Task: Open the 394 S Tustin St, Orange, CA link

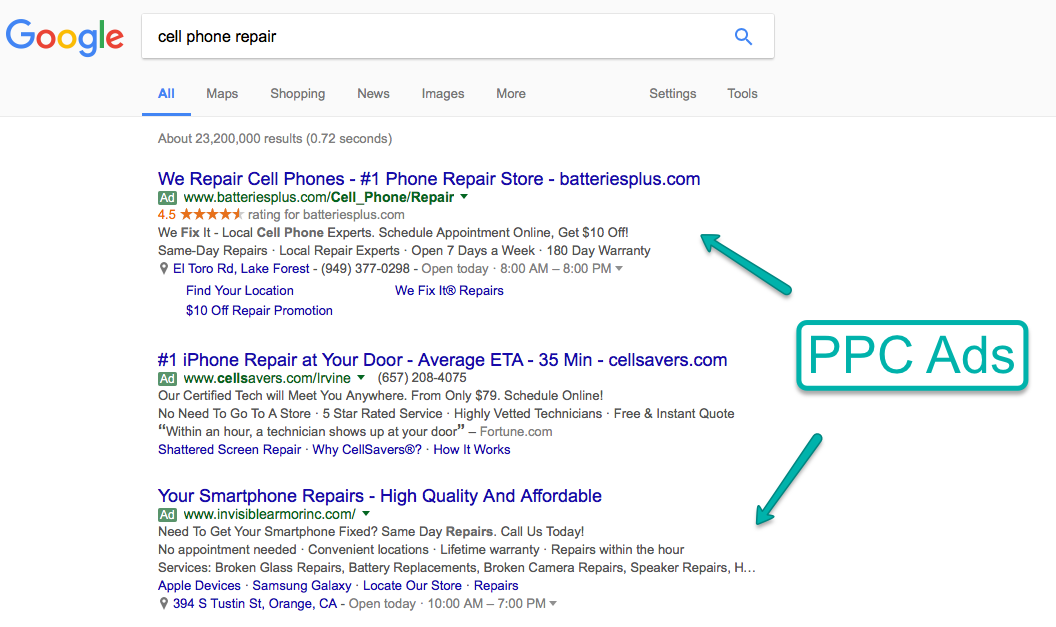Action: [255, 603]
